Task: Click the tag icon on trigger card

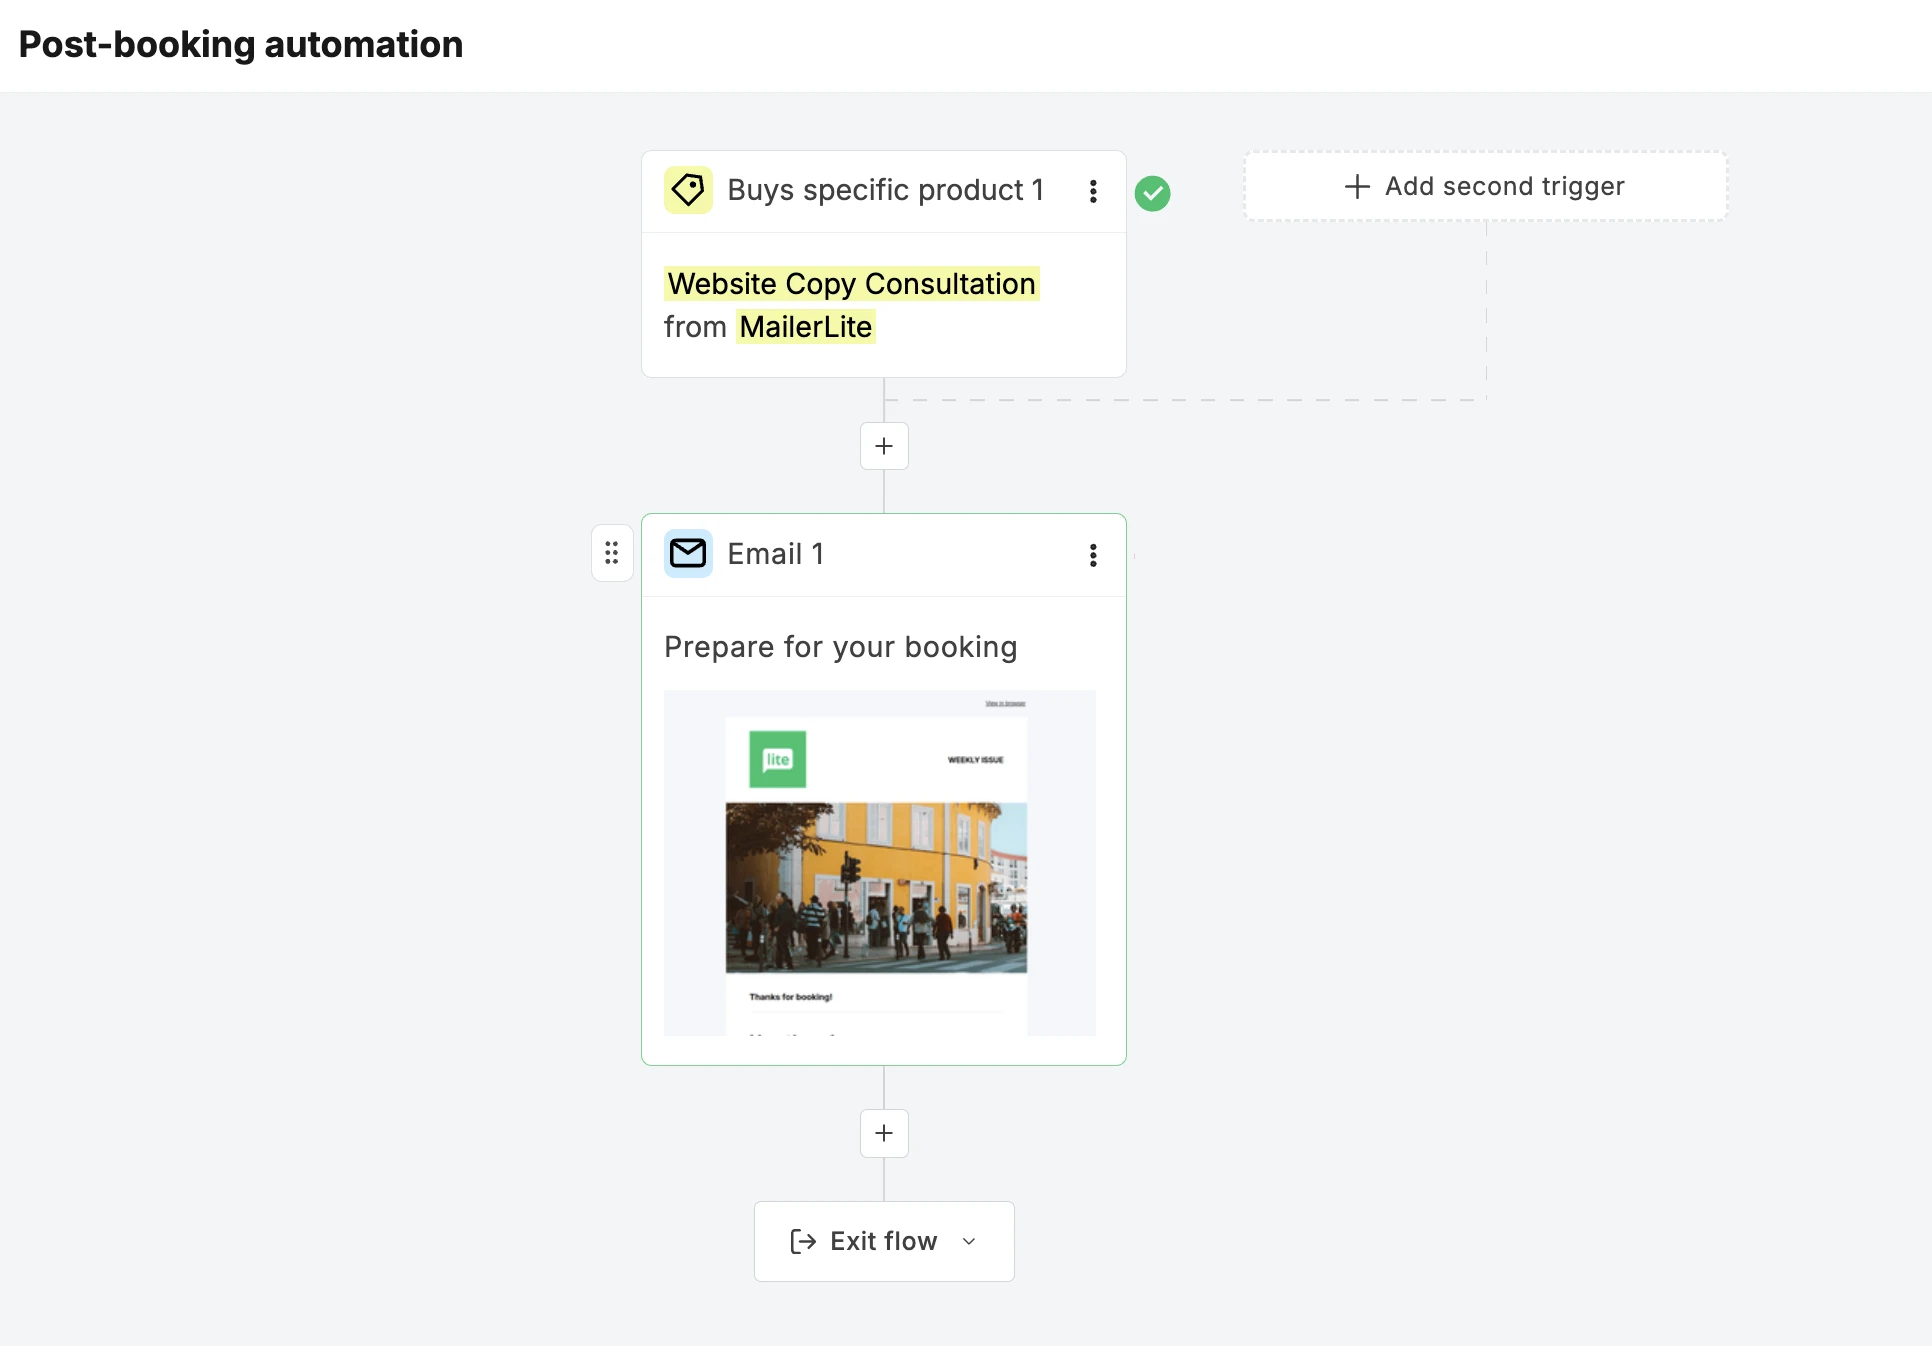Action: 688,190
